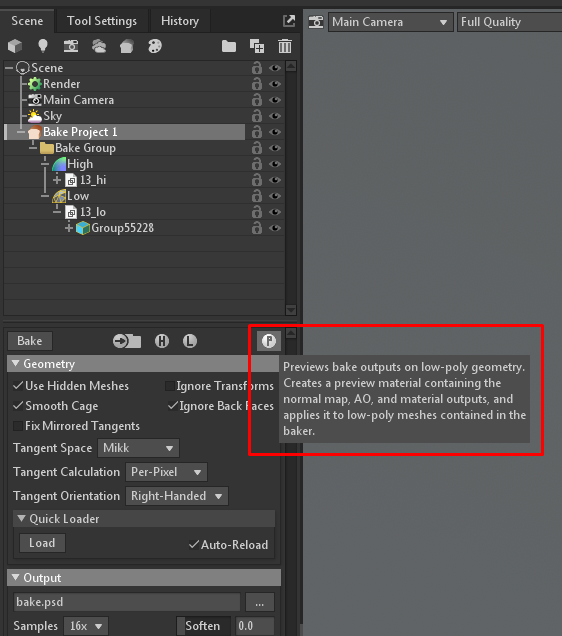Toggle low-poly display with L icon
Viewport: 562px width, 636px height.
190,341
